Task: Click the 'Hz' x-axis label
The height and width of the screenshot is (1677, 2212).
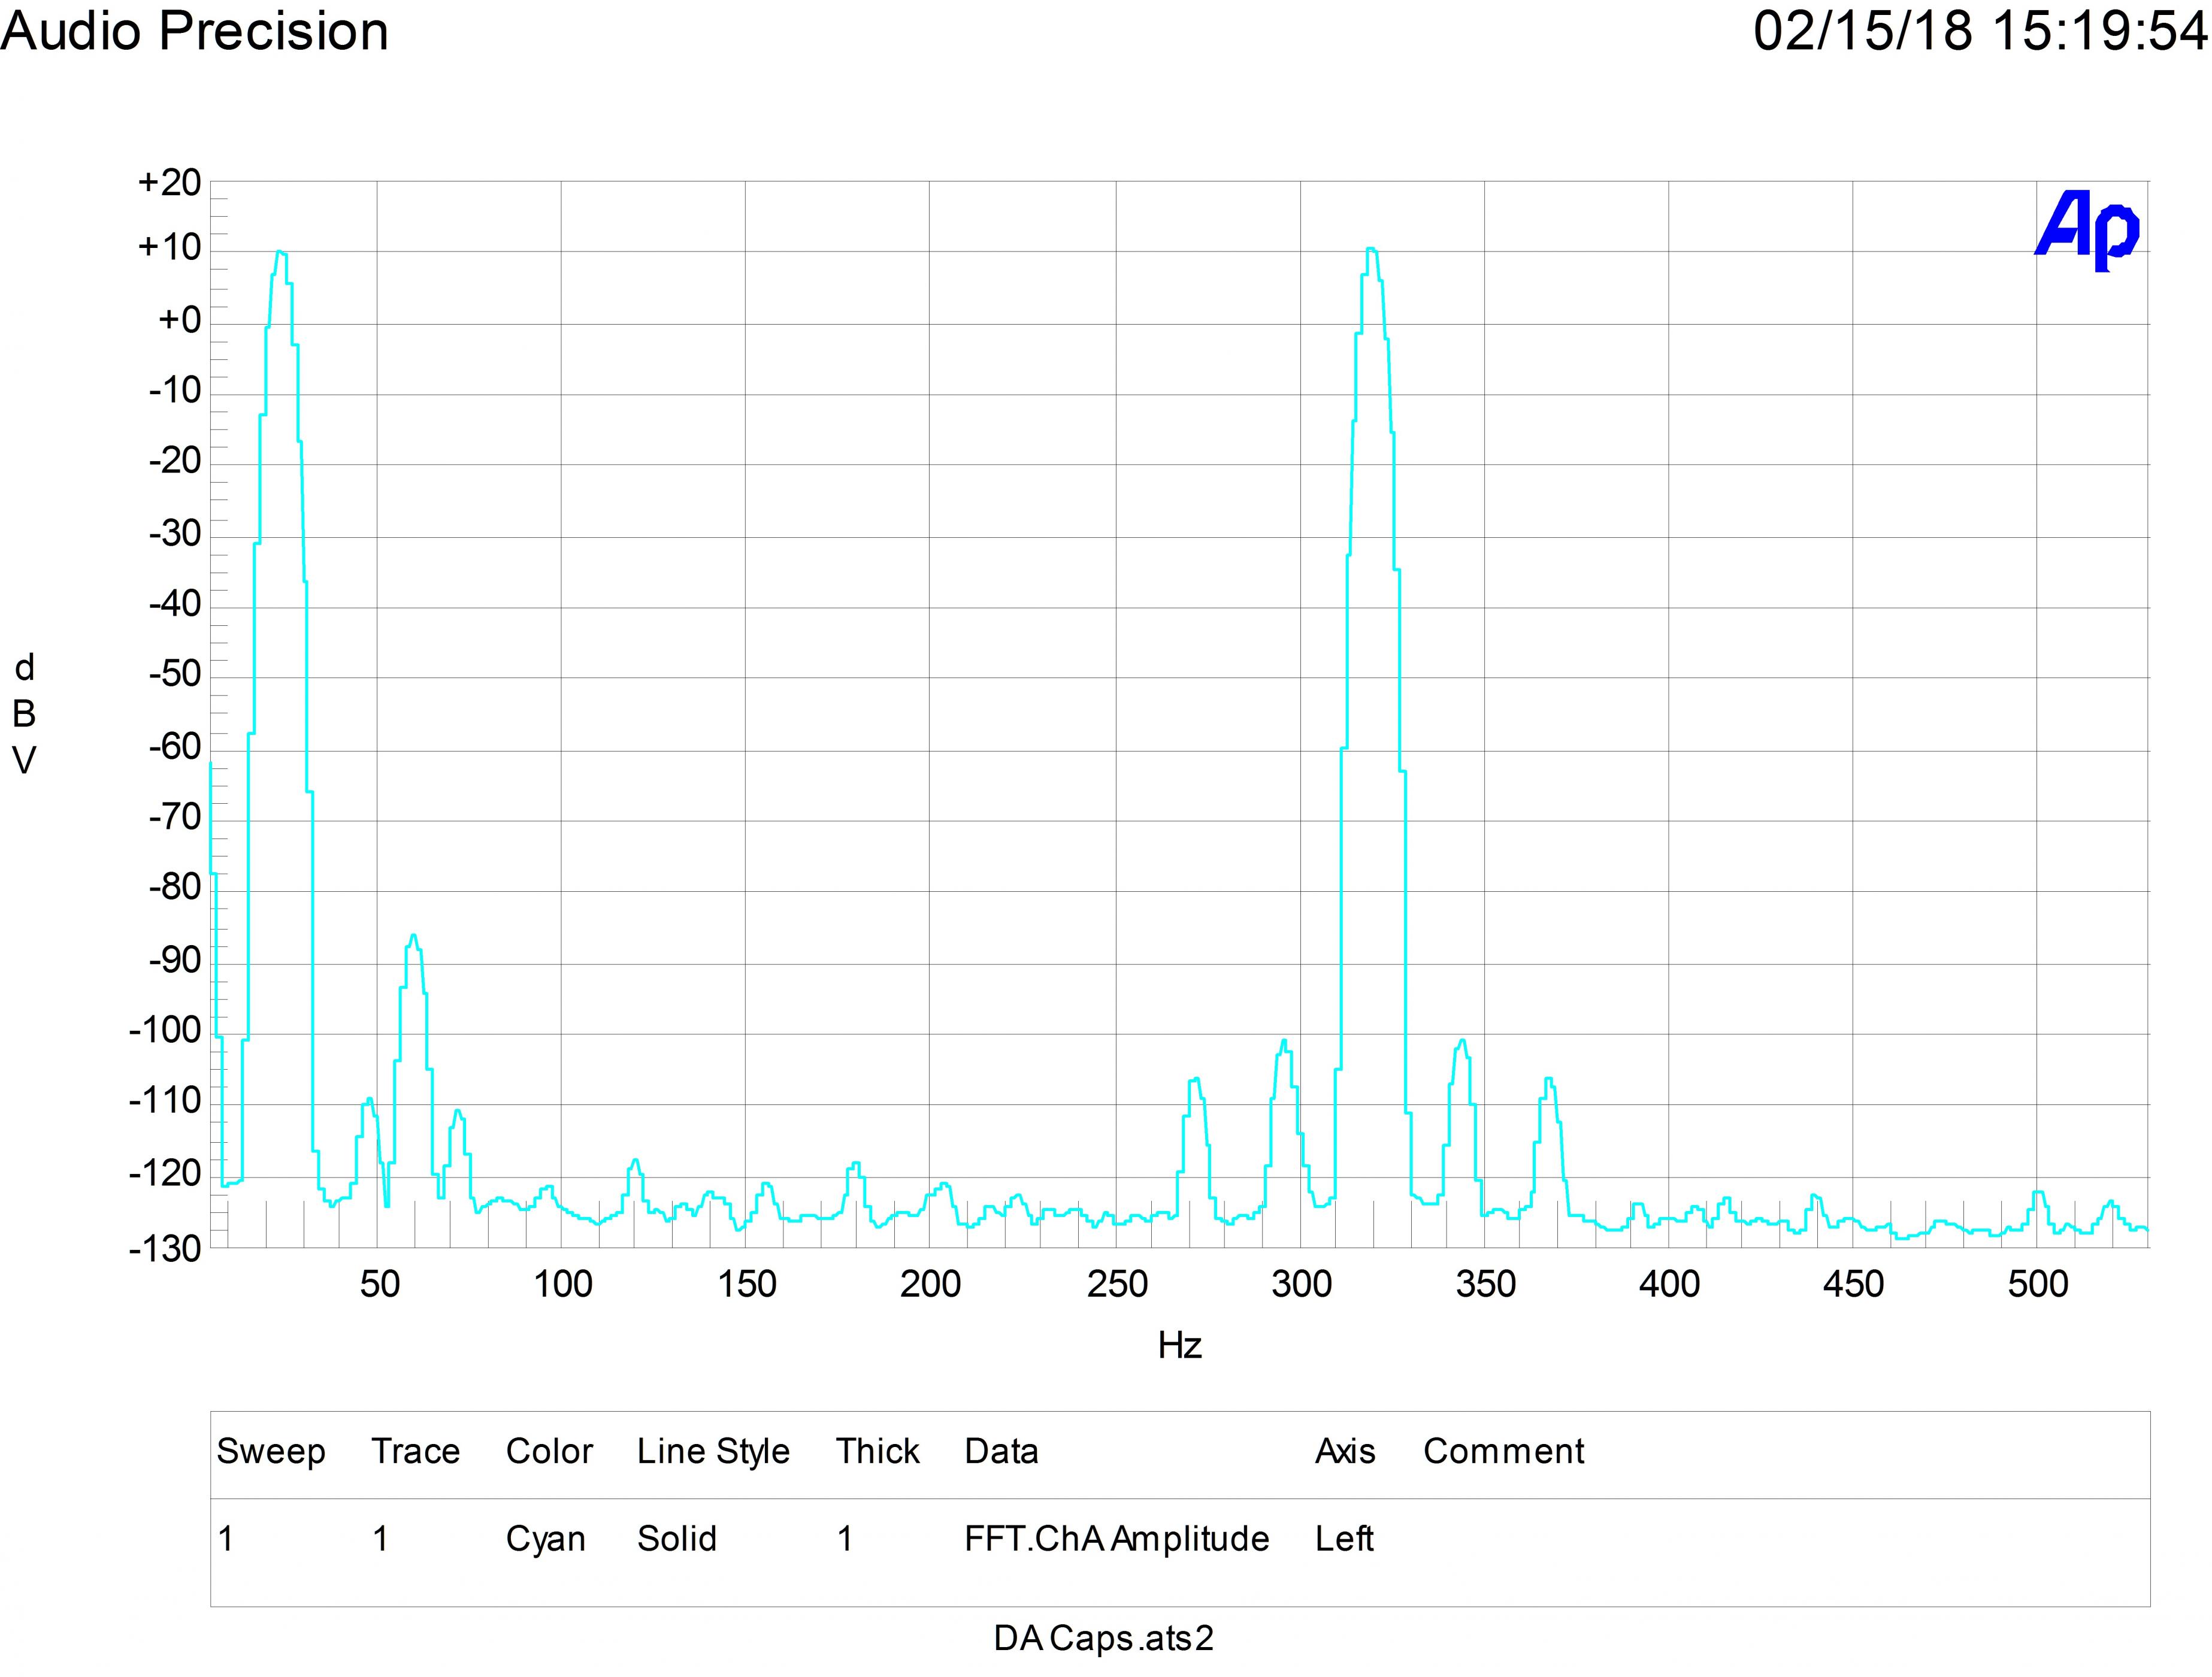Action: pyautogui.click(x=1180, y=1346)
